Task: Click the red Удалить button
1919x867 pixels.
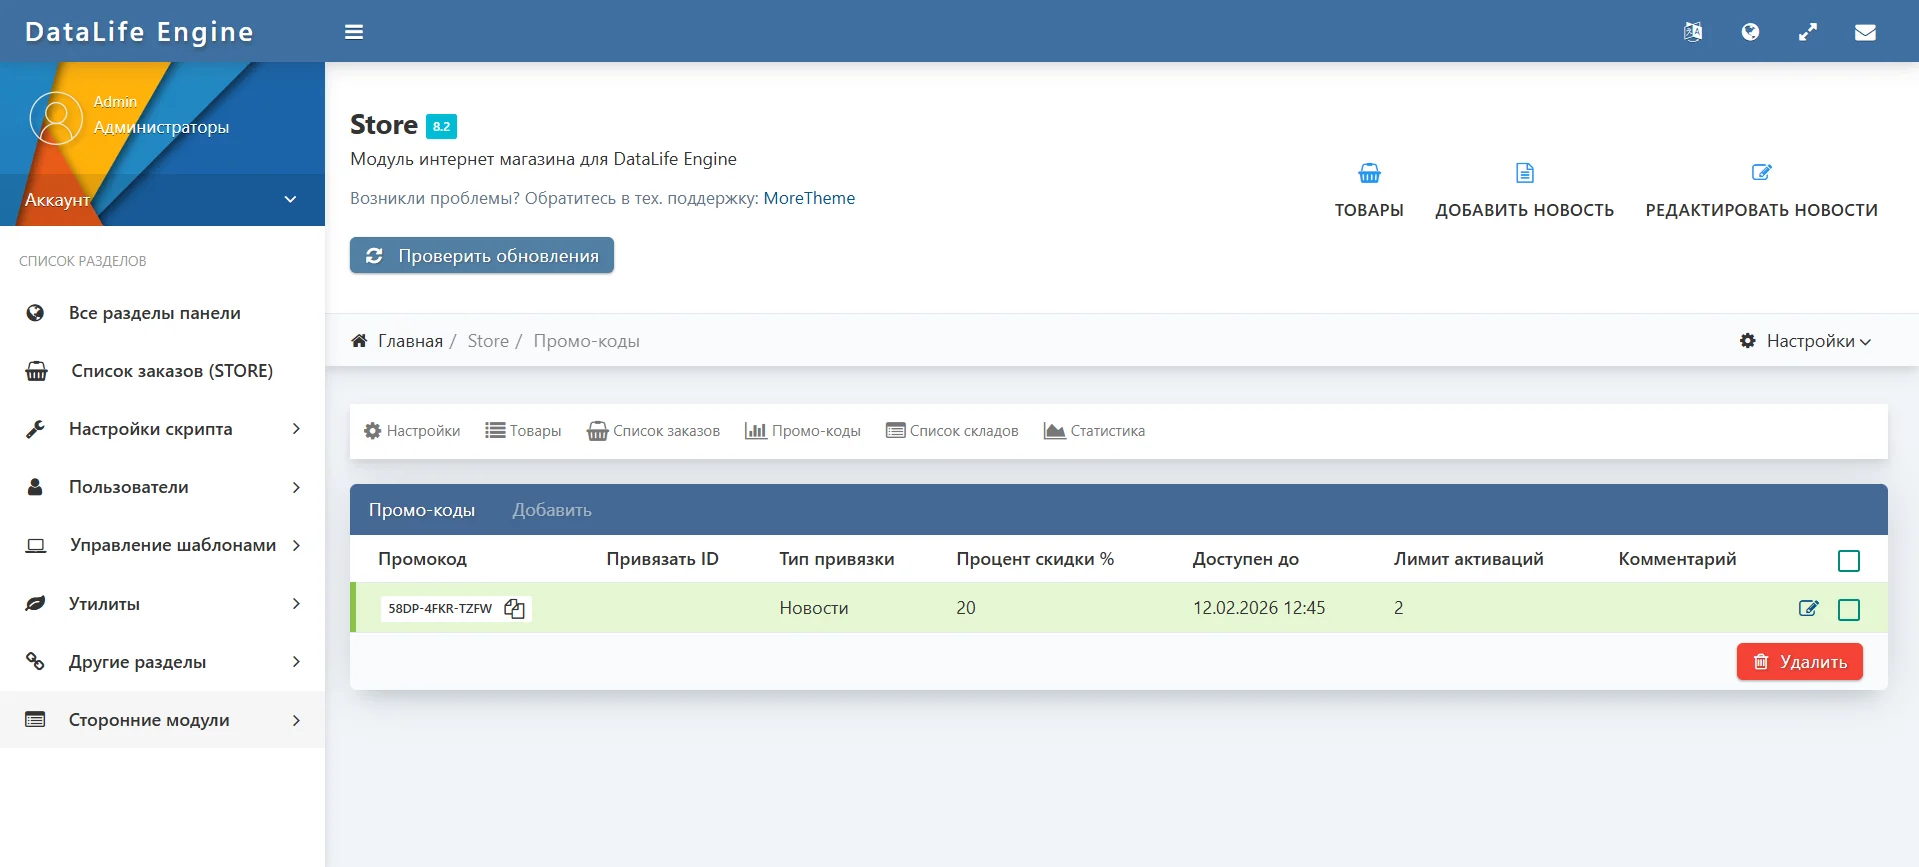Action: (1799, 662)
